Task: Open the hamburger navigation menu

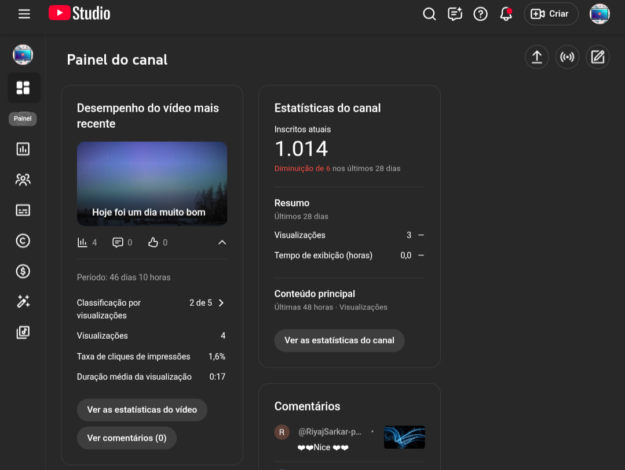Action: (x=24, y=14)
